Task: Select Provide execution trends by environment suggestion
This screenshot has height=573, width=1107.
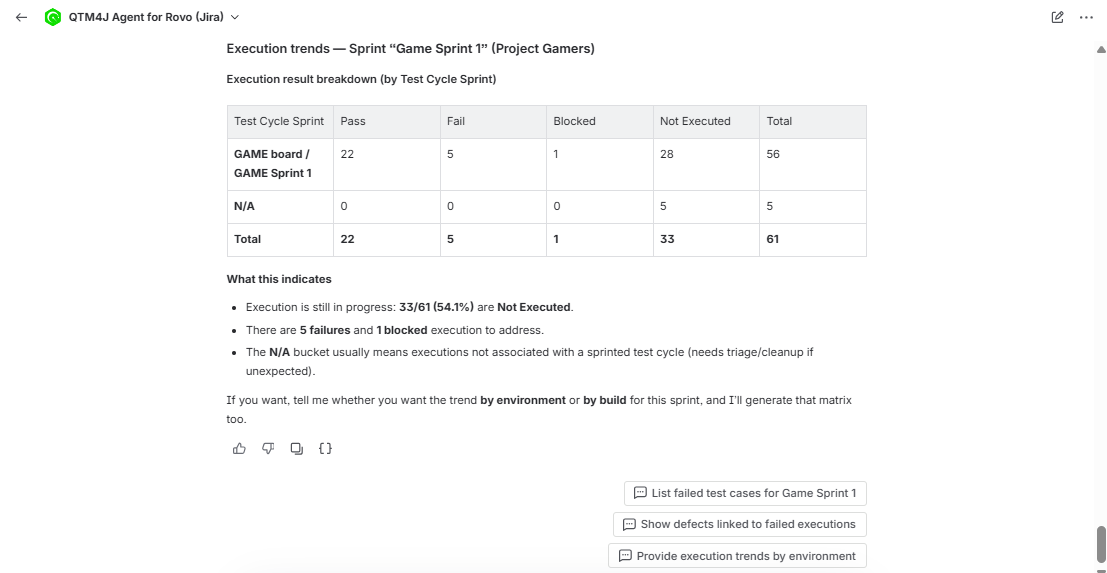Action: tap(737, 555)
